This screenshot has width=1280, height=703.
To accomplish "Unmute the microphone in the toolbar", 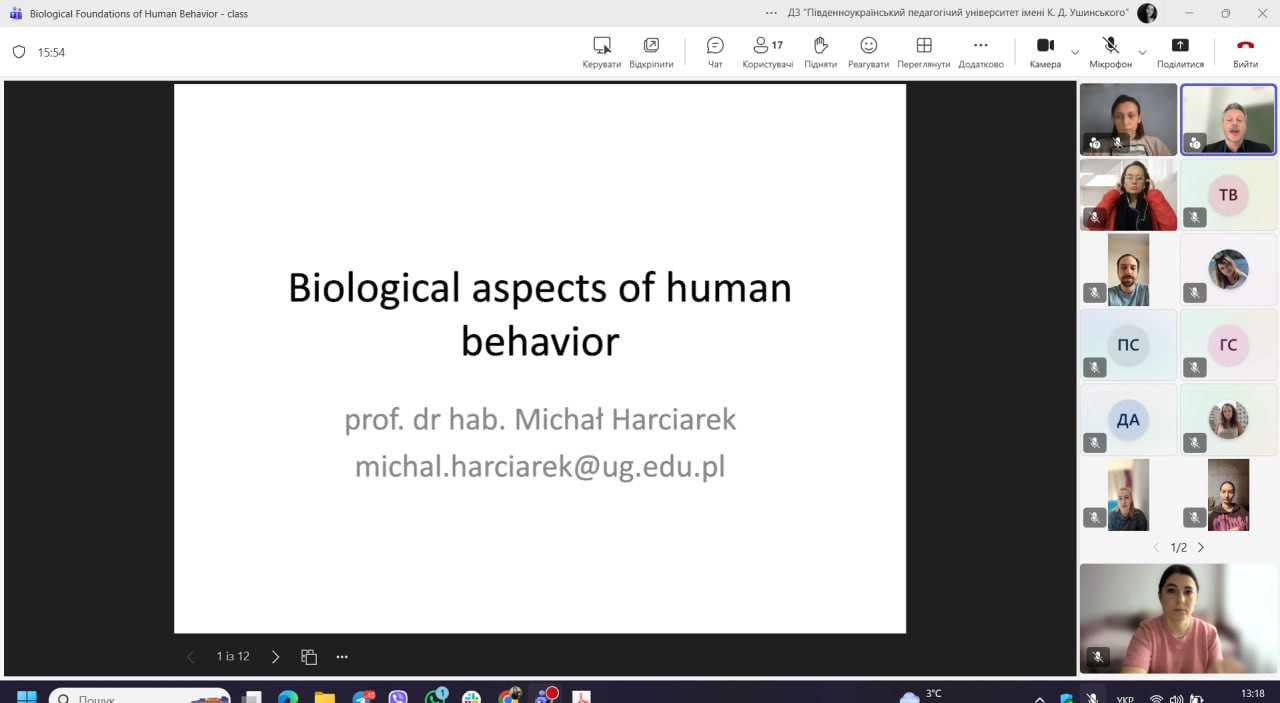I will point(1110,46).
